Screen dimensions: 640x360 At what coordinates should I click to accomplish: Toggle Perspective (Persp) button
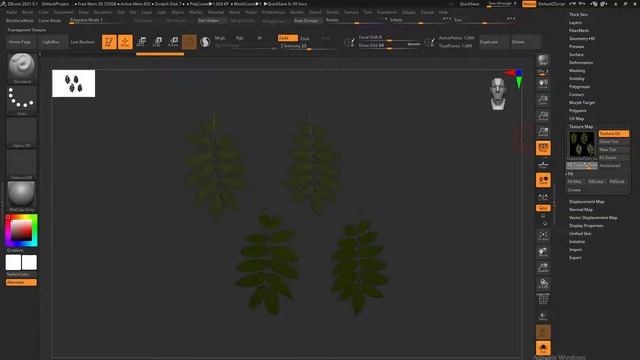[543, 148]
